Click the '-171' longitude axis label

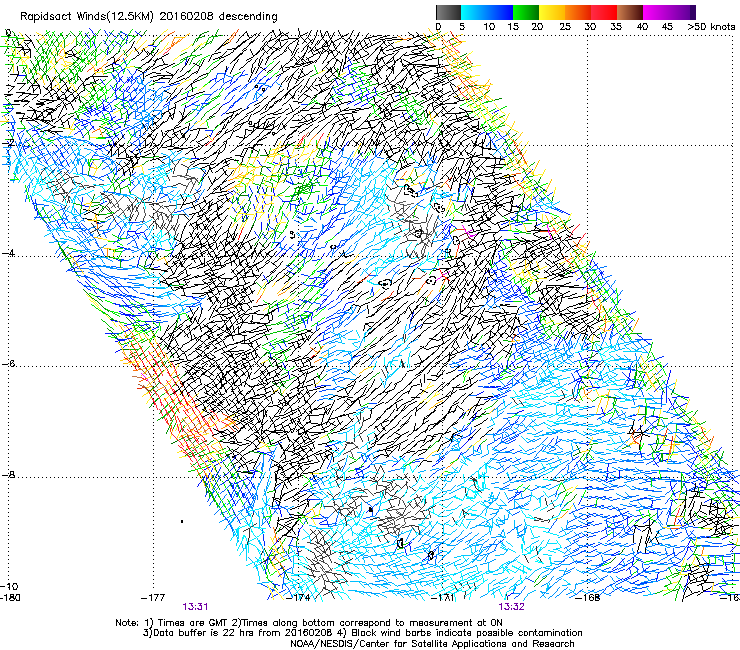click(x=443, y=597)
